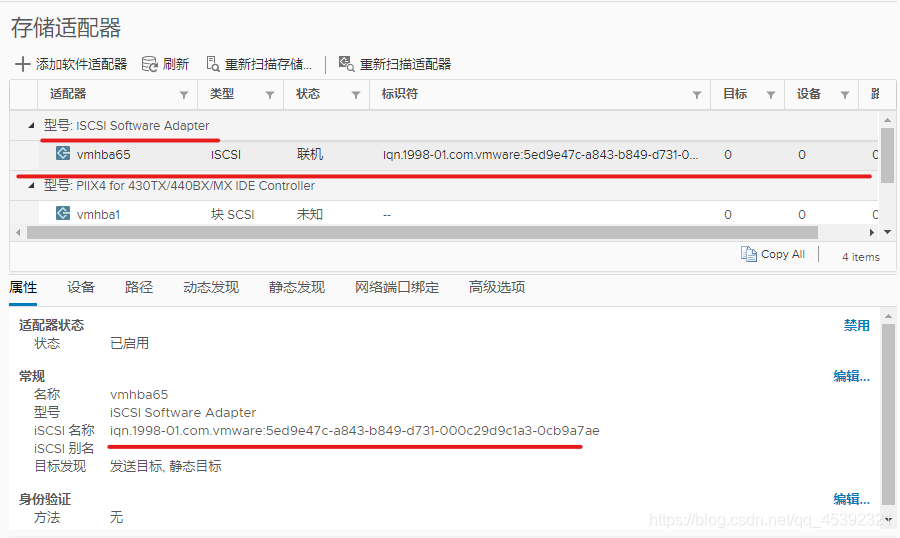Click the 重新扫描适配器 button label
The image size is (900, 538).
click(405, 64)
